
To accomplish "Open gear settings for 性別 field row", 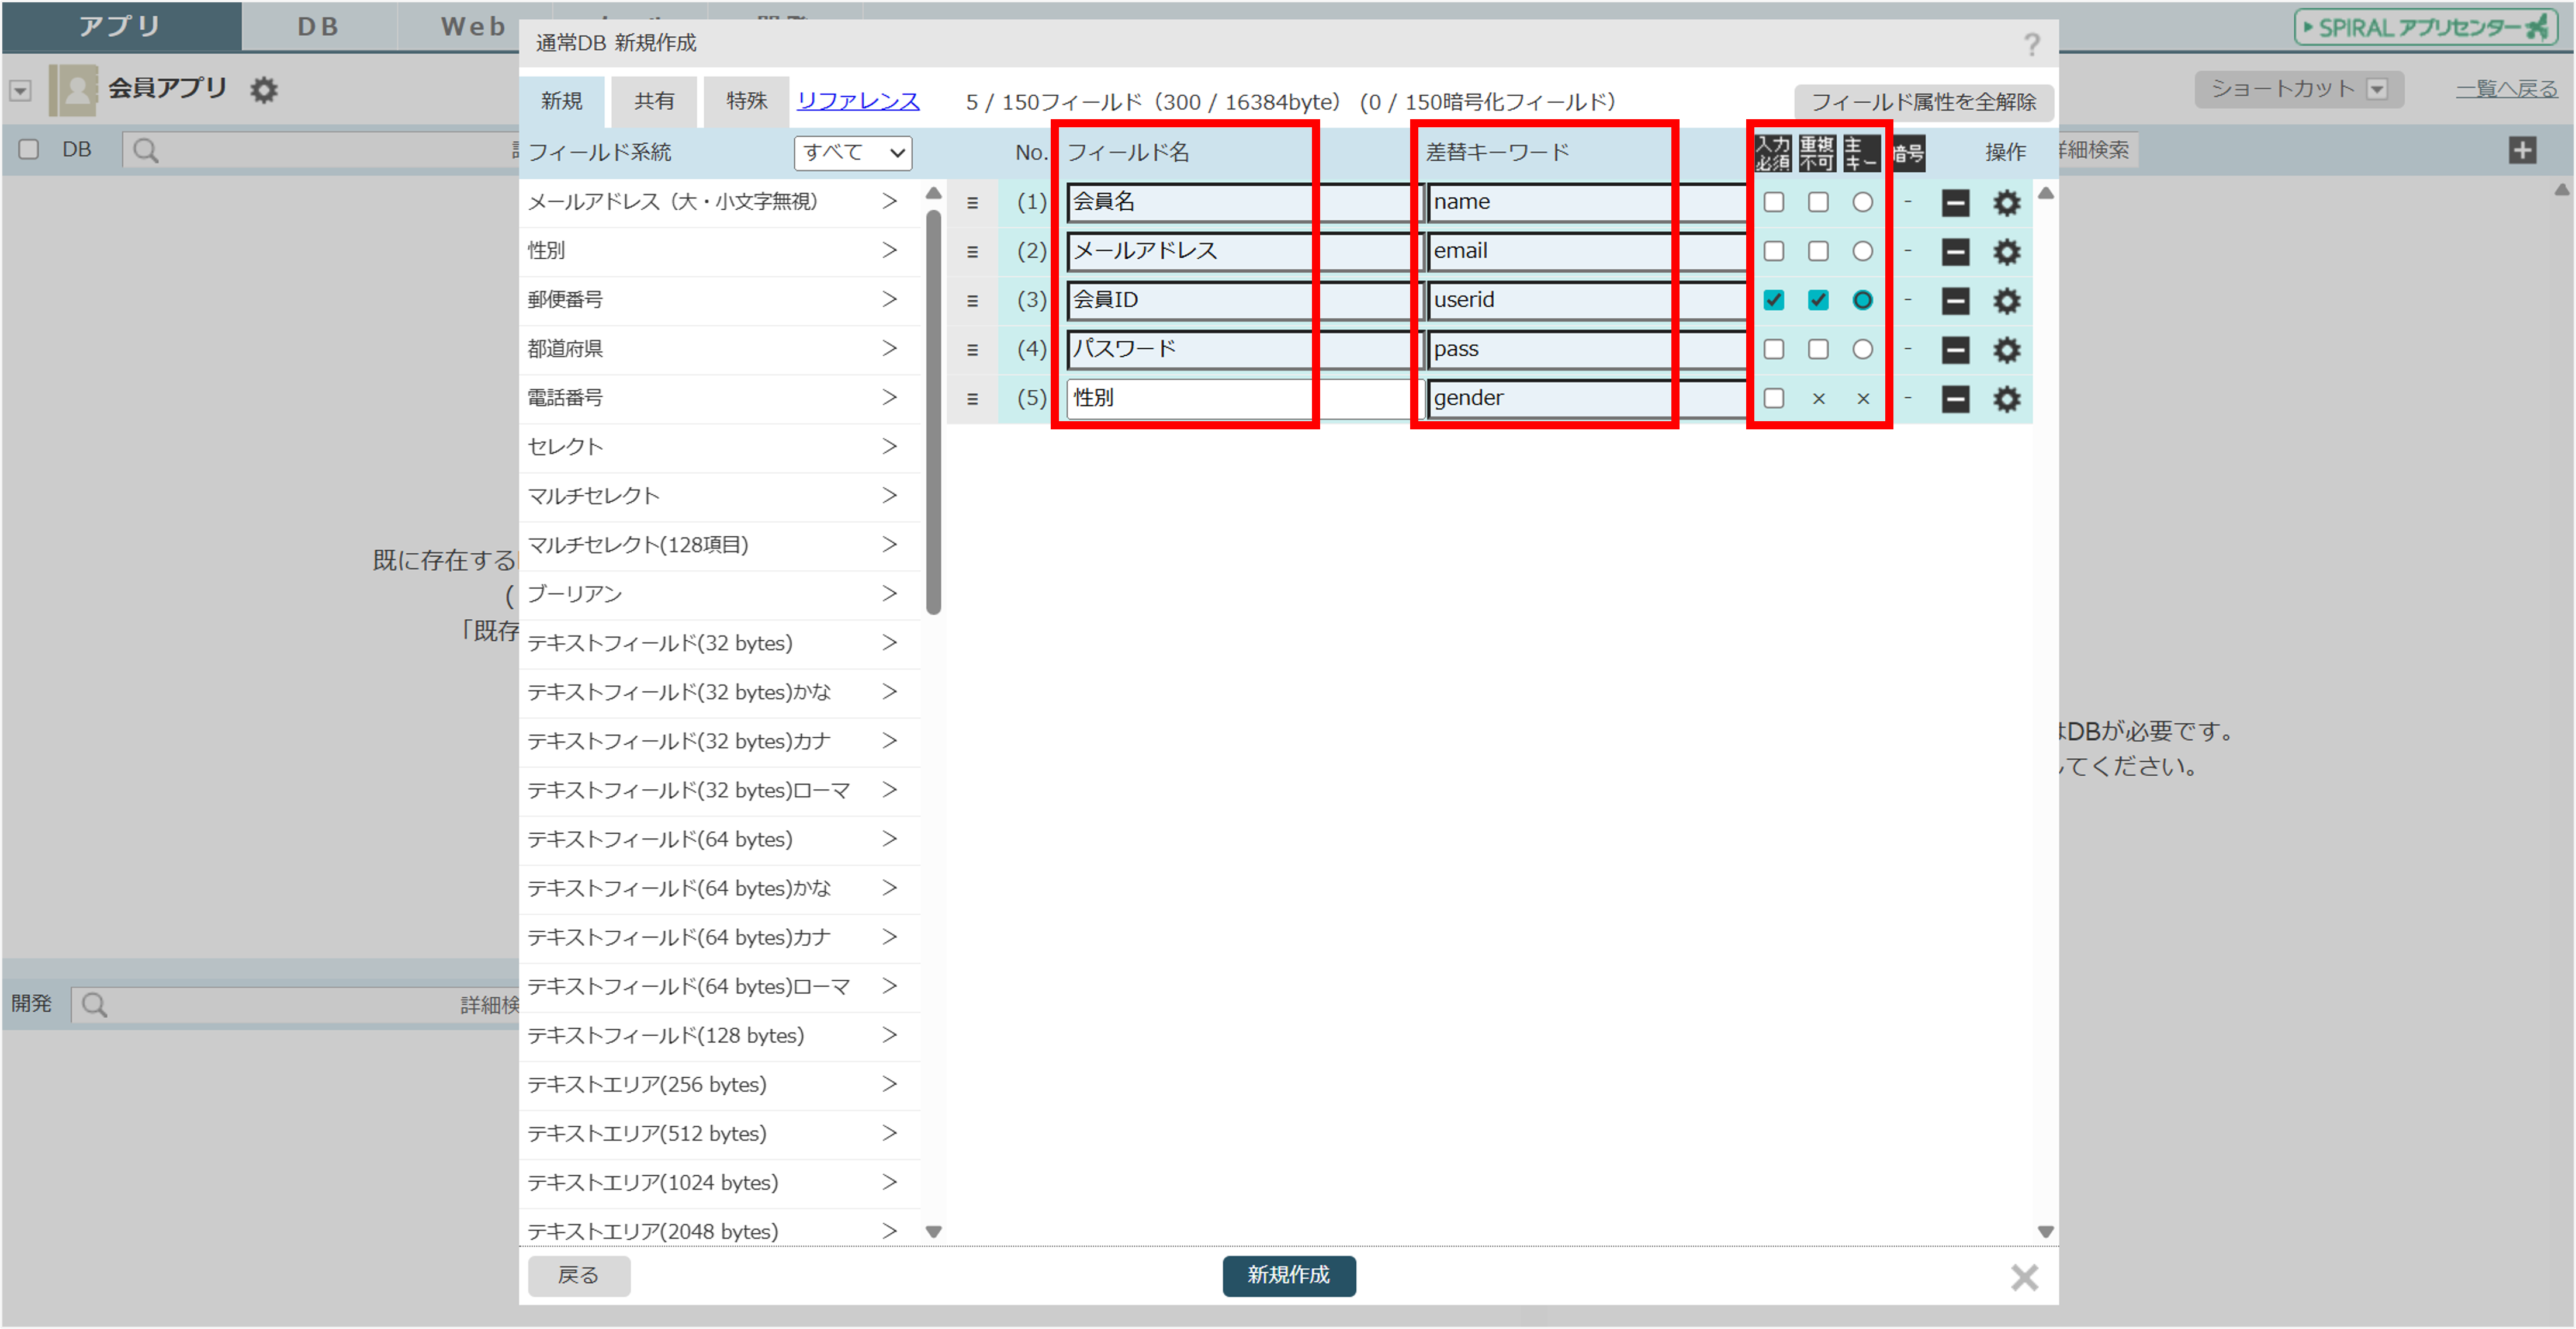I will point(2006,399).
